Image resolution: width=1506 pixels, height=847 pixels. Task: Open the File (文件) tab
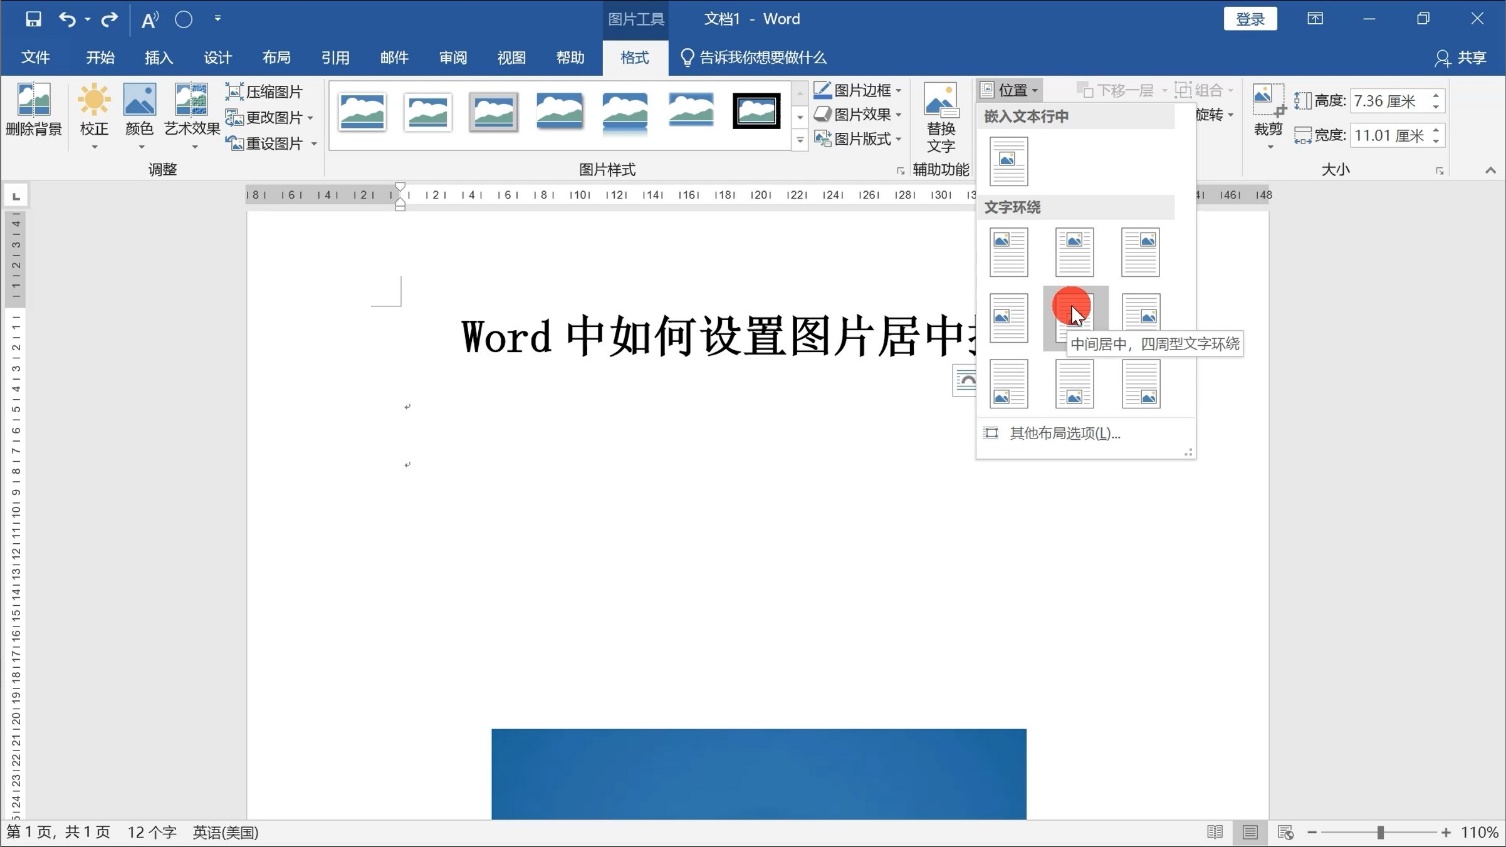click(36, 58)
